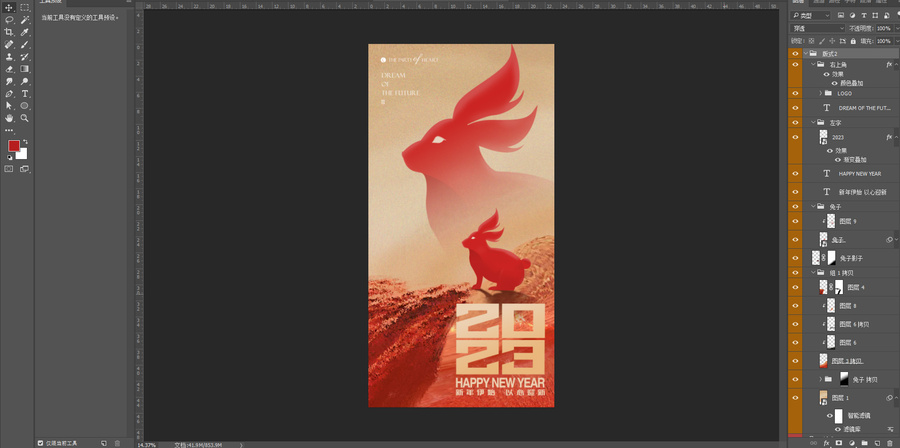The height and width of the screenshot is (448, 900).
Task: Click the fill 100% field
Action: (x=885, y=41)
